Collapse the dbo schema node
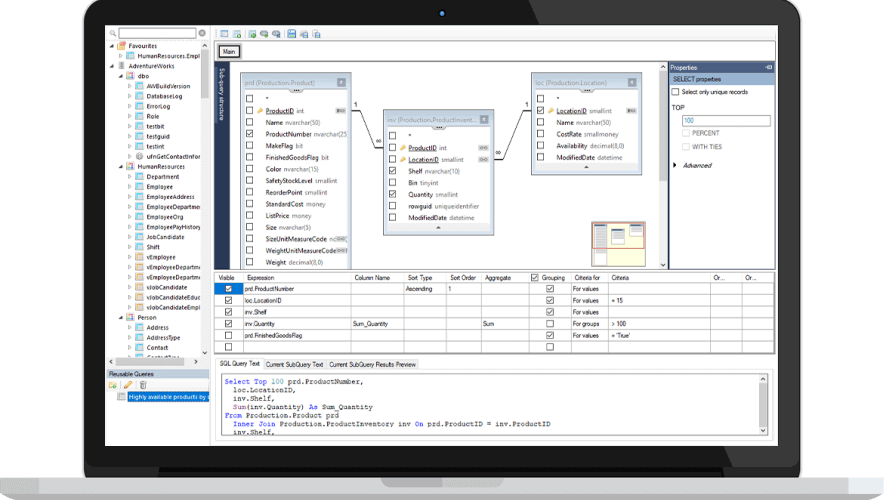Viewport: 884px width, 500px height. 121,76
